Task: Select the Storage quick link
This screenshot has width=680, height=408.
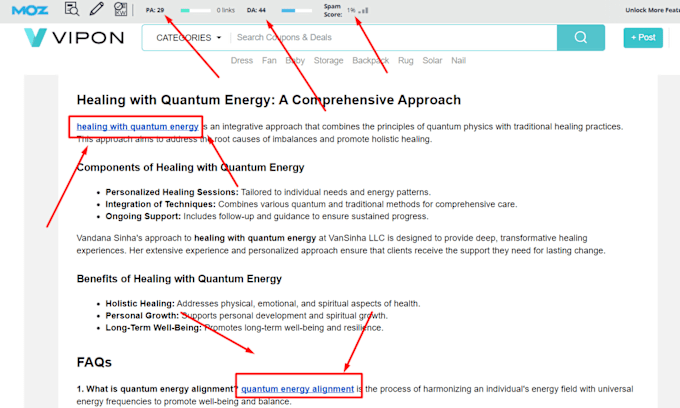Action: tap(328, 60)
